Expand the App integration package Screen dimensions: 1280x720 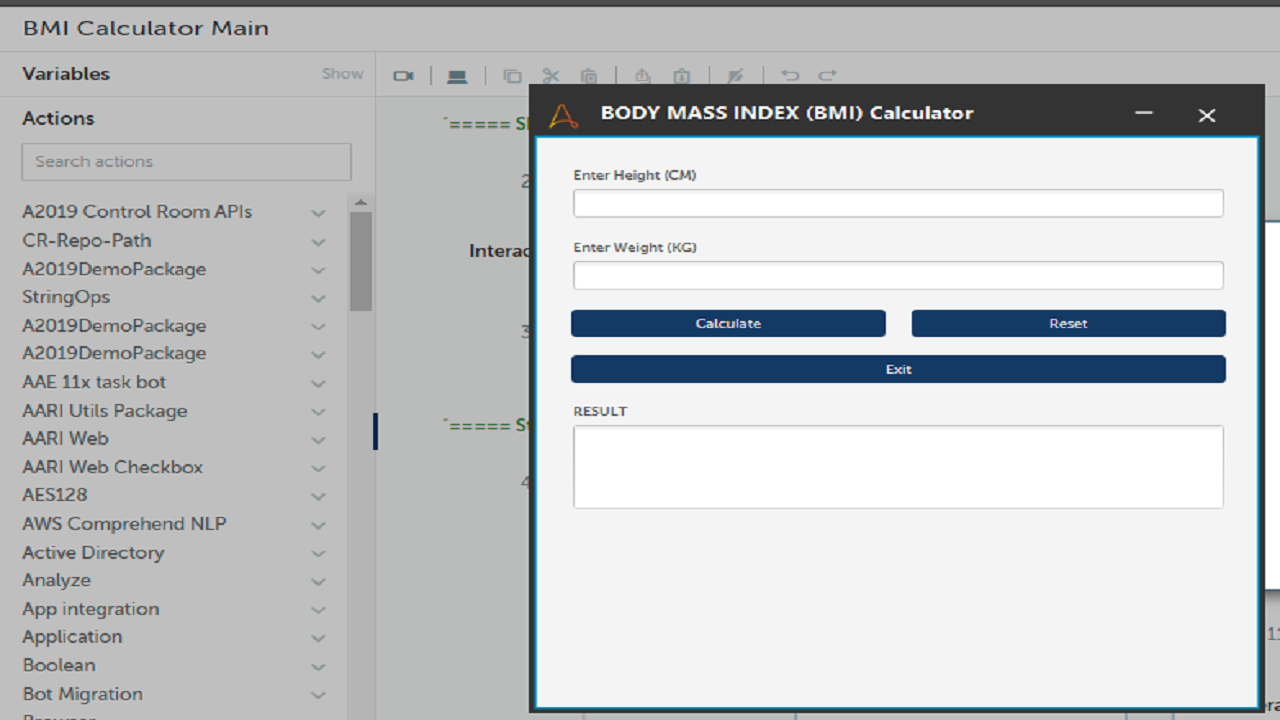pos(318,610)
